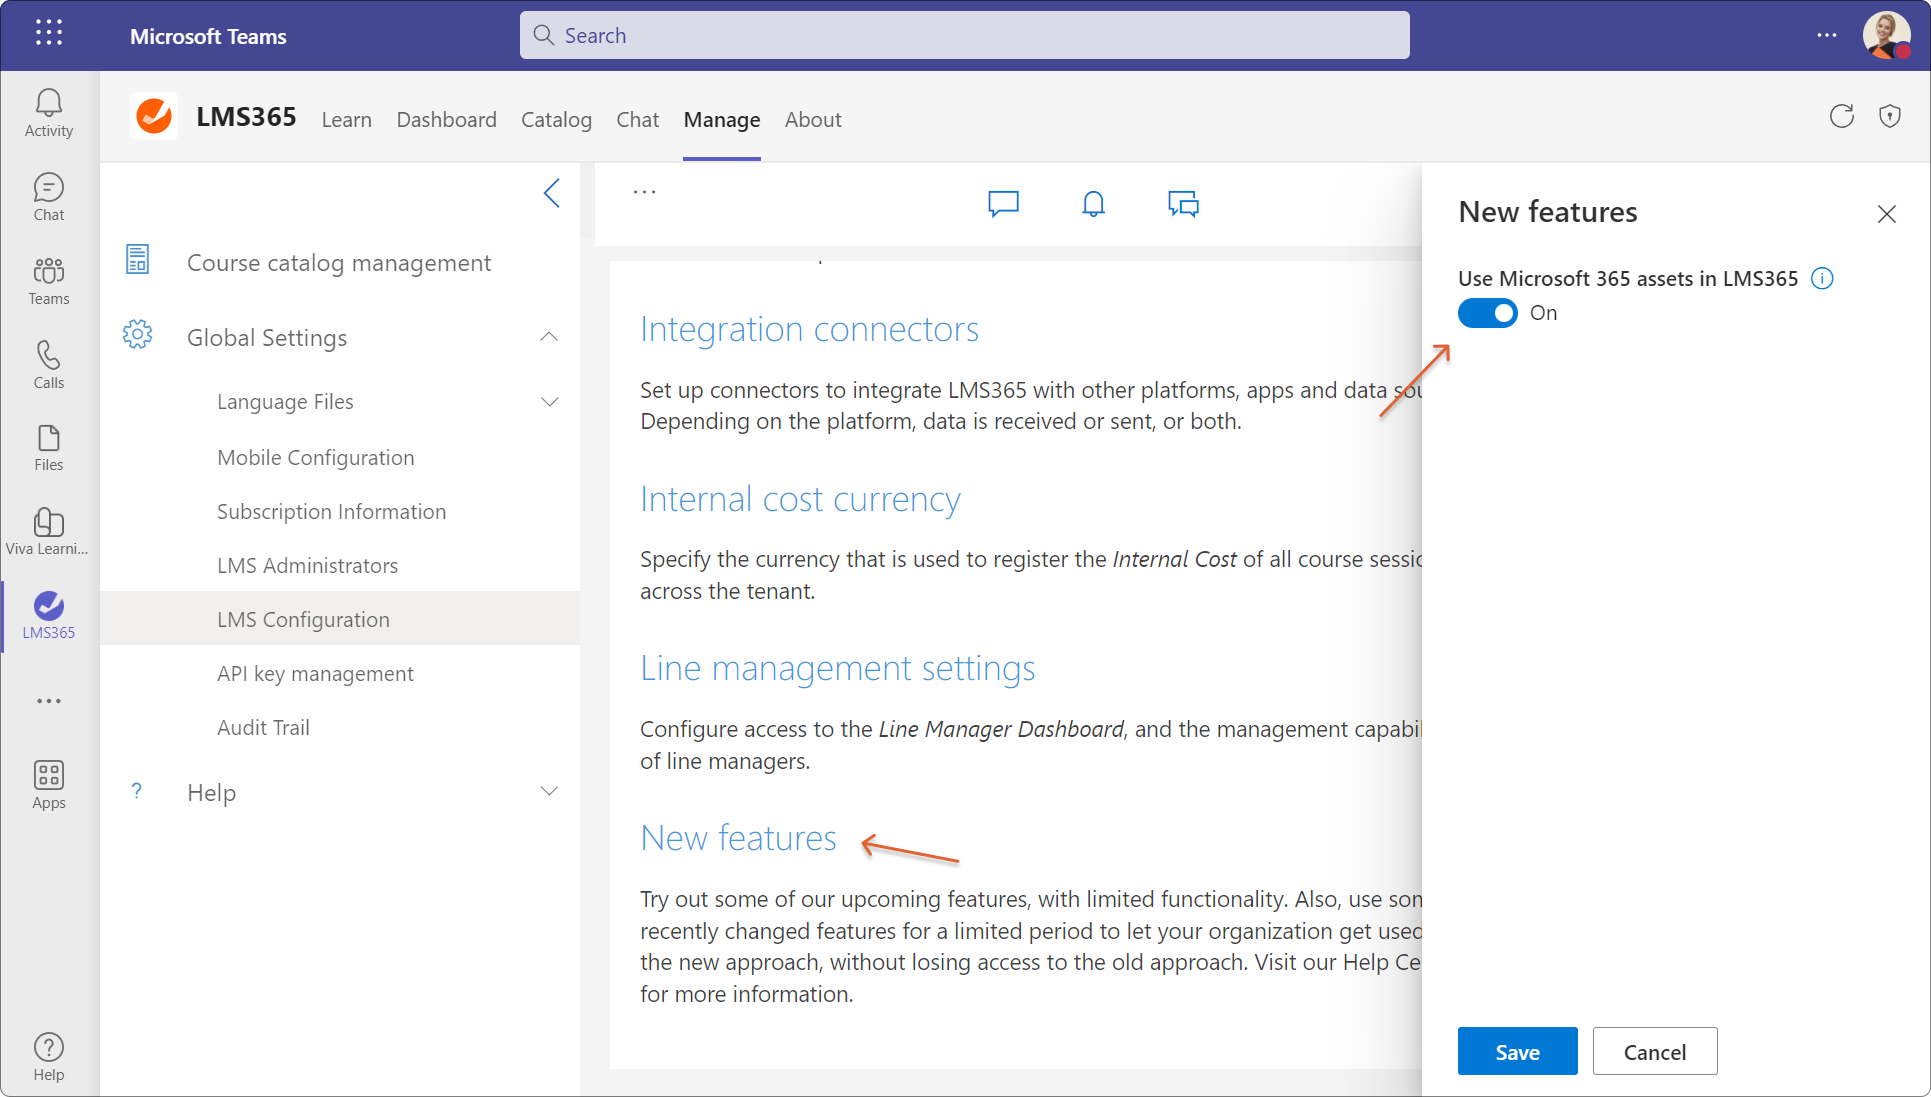The width and height of the screenshot is (1931, 1097).
Task: Click the LMS365 logo icon
Action: pyautogui.click(x=154, y=116)
